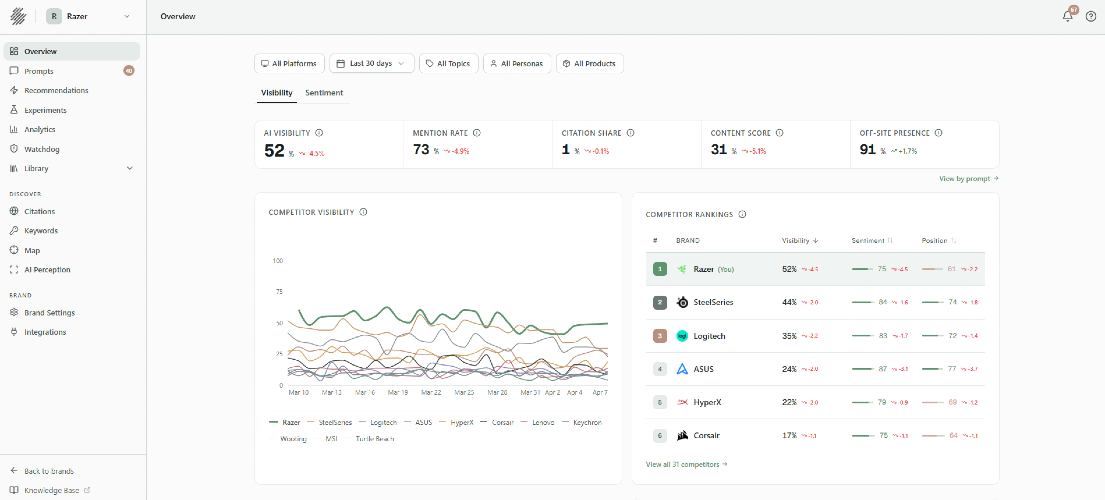
Task: Click the Off-Site Presence info icon
Action: pos(938,132)
